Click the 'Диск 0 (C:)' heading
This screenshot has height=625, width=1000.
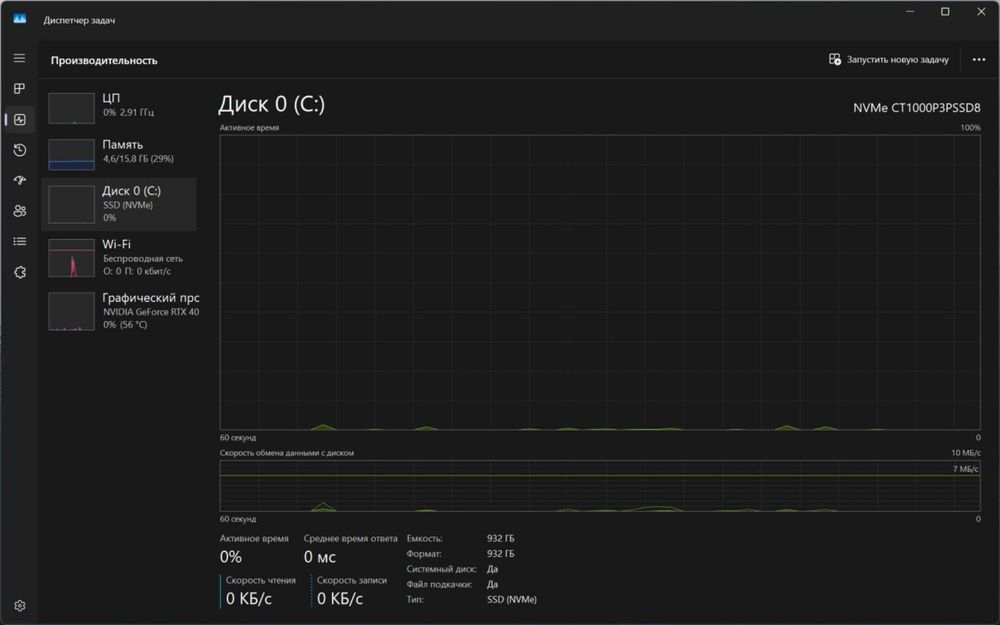(272, 104)
